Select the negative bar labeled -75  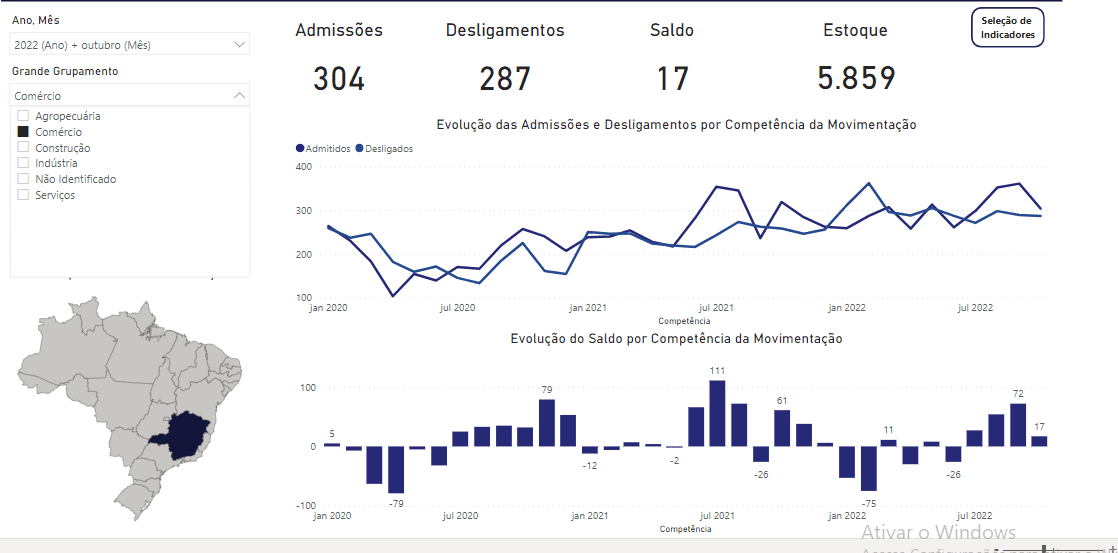pos(868,468)
